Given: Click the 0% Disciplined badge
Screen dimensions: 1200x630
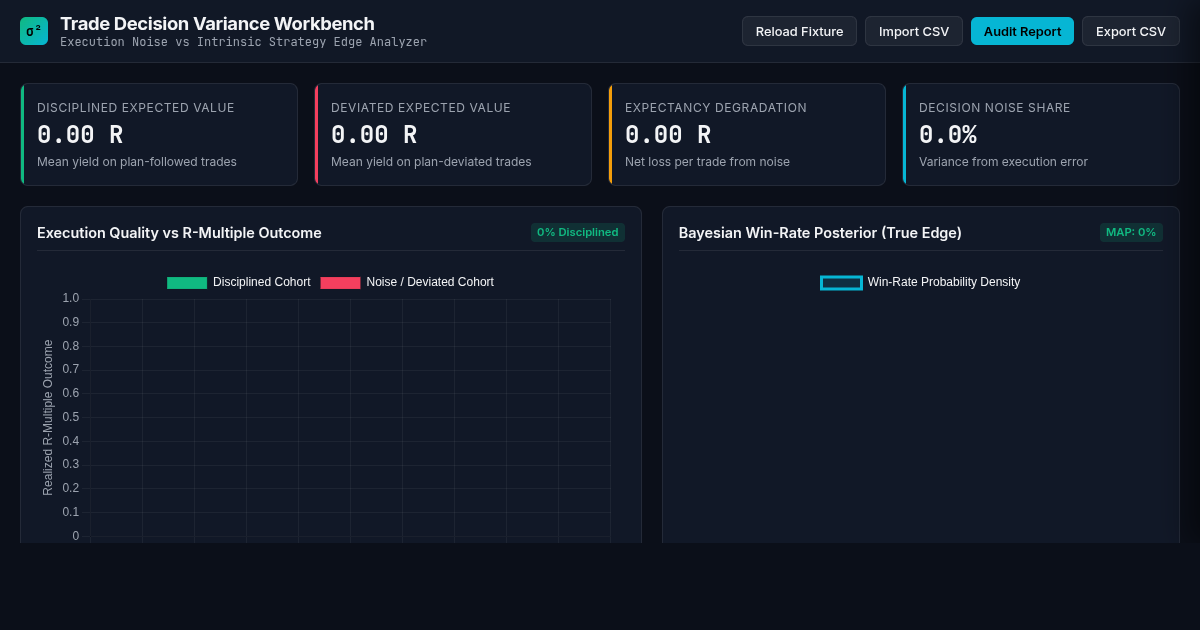Looking at the screenshot, I should pyautogui.click(x=578, y=232).
